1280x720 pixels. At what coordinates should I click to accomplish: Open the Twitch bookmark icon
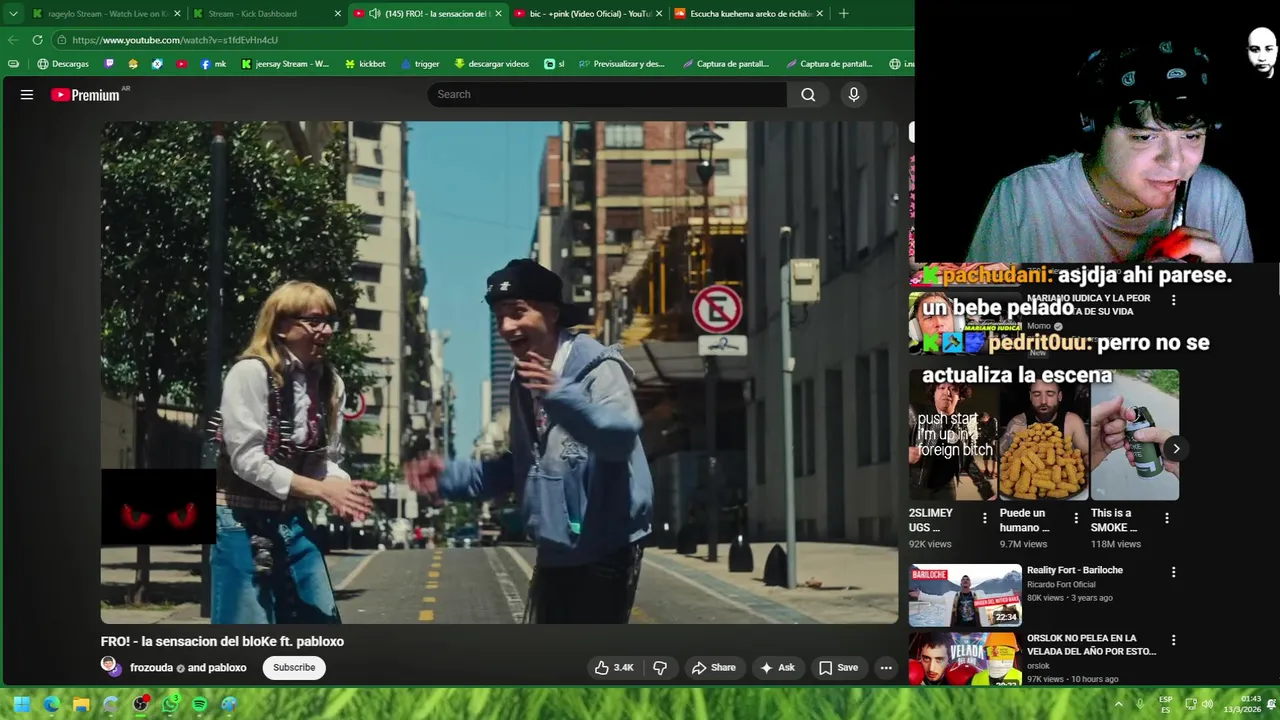pos(110,64)
